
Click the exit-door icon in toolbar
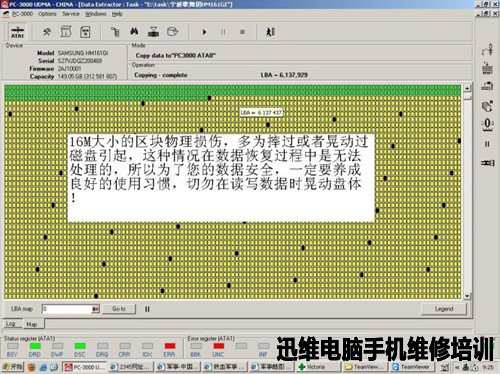(x=270, y=32)
